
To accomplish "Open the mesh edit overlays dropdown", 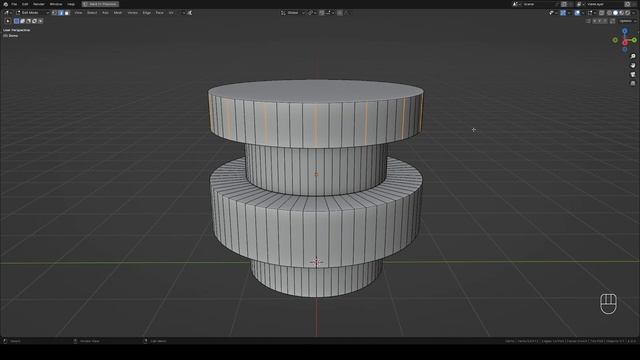I will [592, 13].
